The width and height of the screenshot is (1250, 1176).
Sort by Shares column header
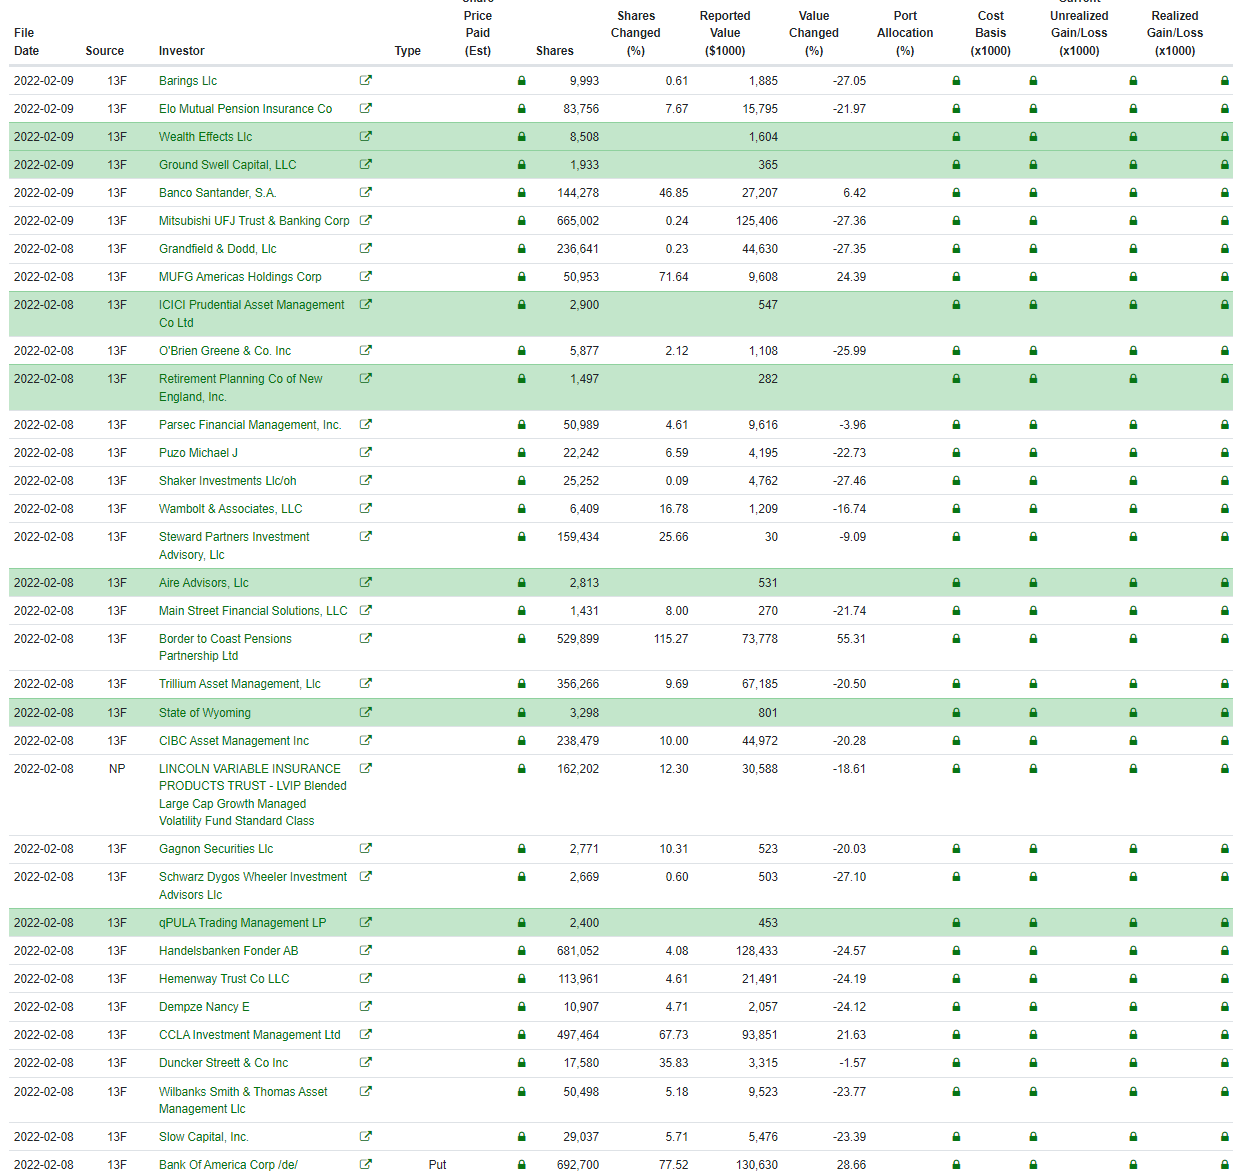pyautogui.click(x=555, y=51)
